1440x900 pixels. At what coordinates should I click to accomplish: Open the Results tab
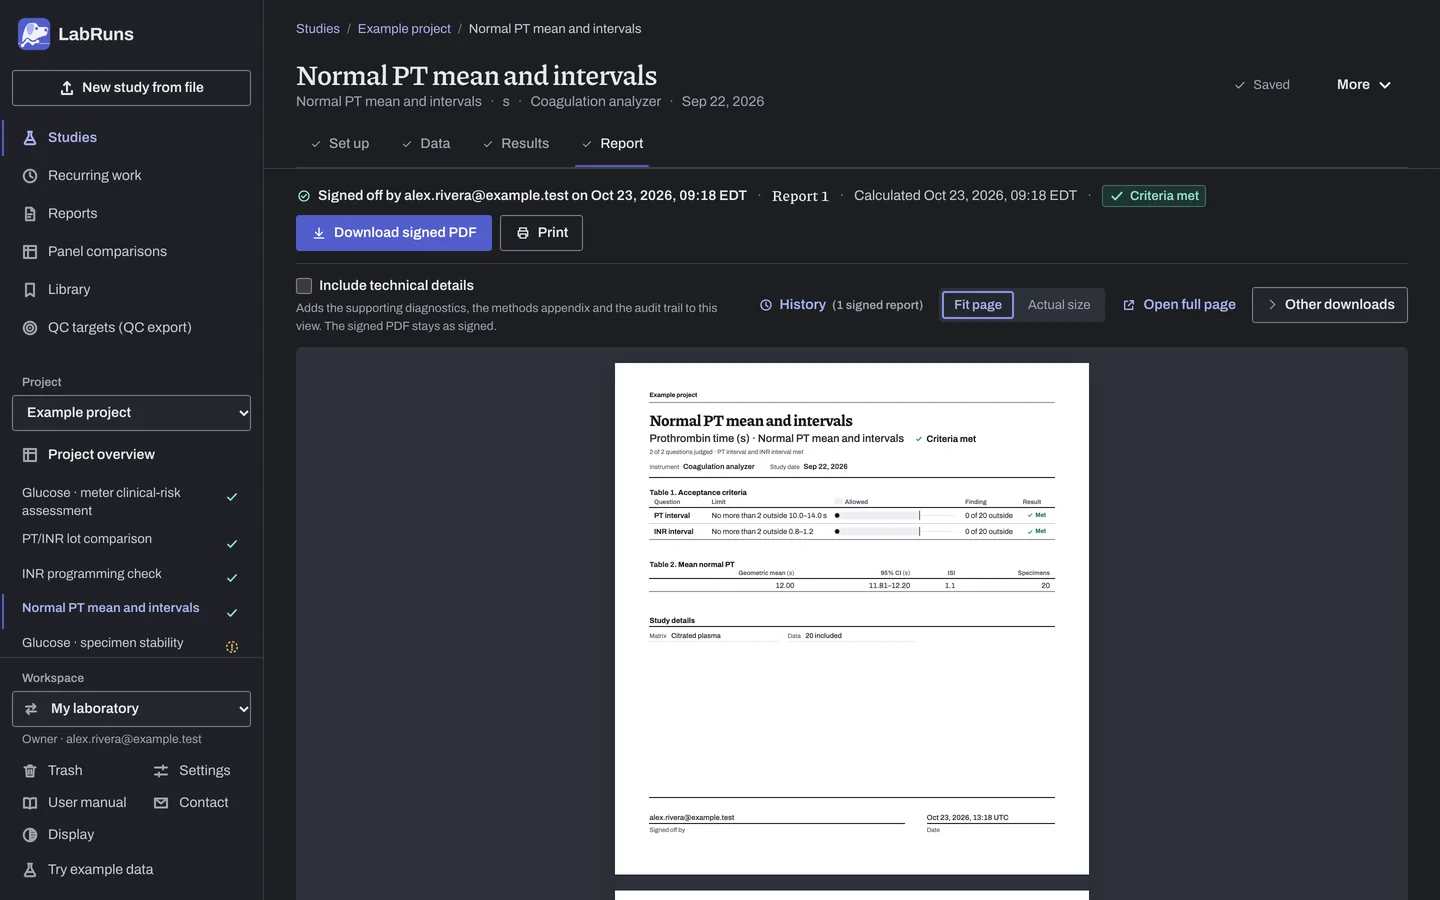point(516,144)
